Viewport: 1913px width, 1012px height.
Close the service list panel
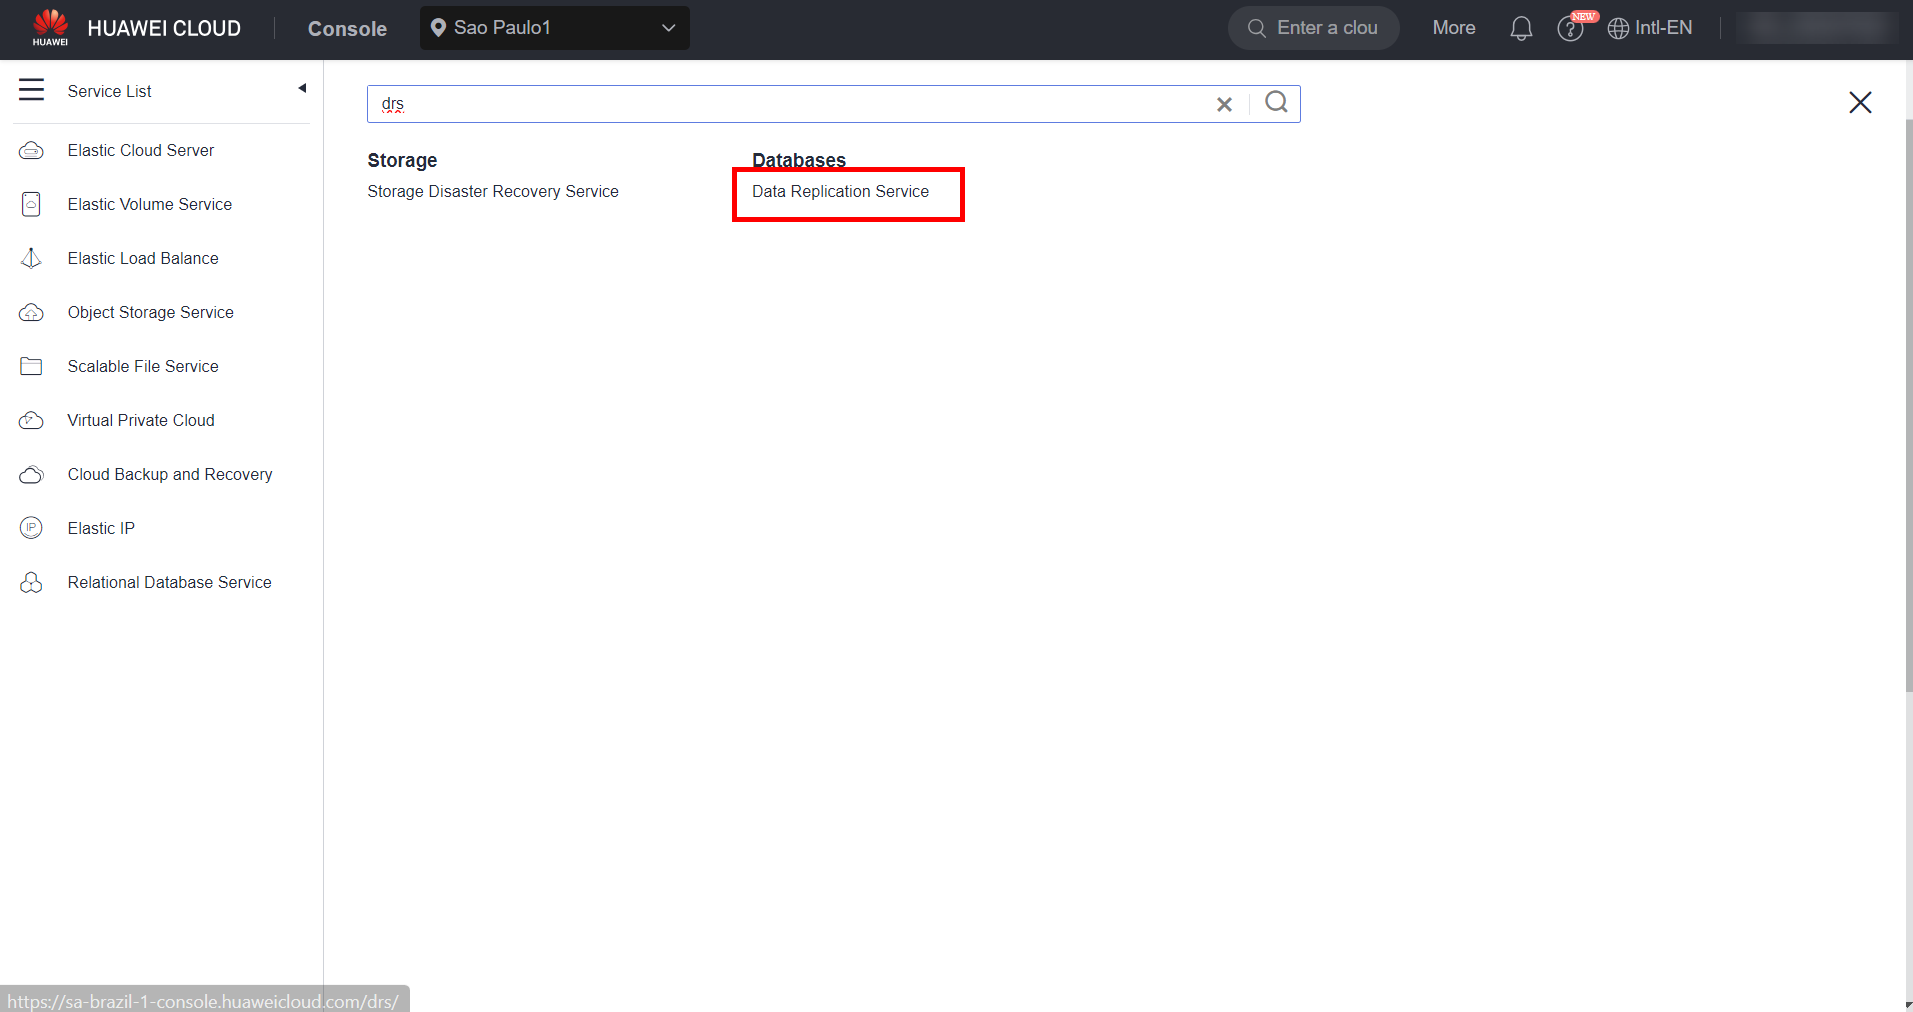[1859, 102]
